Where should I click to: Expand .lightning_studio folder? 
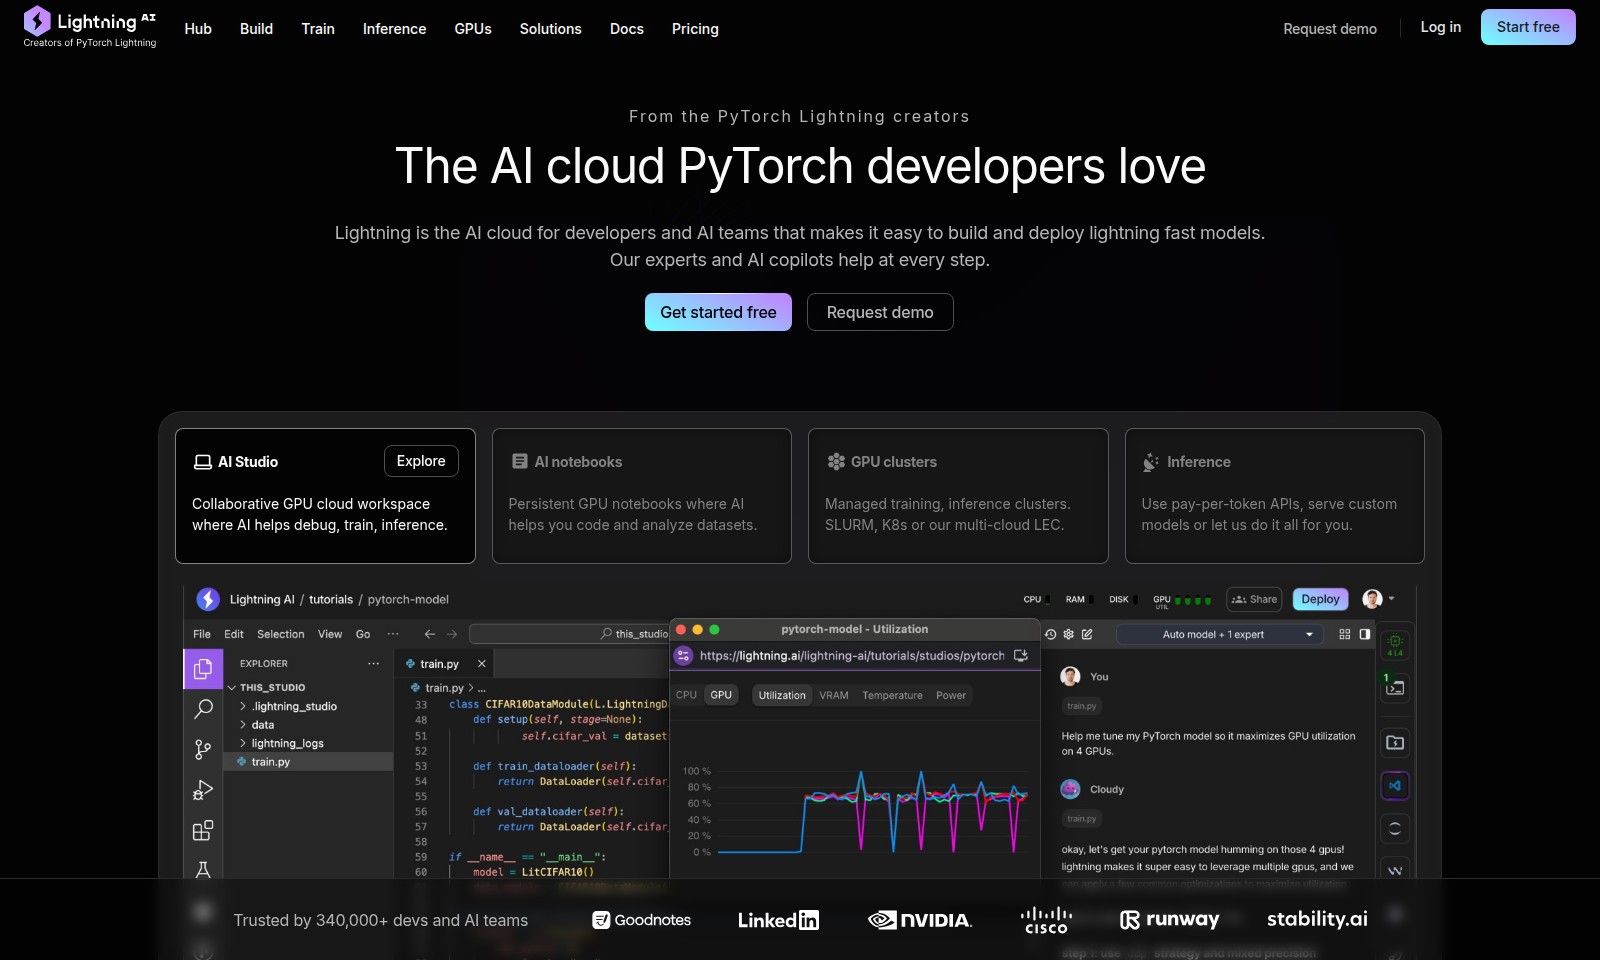coord(288,706)
